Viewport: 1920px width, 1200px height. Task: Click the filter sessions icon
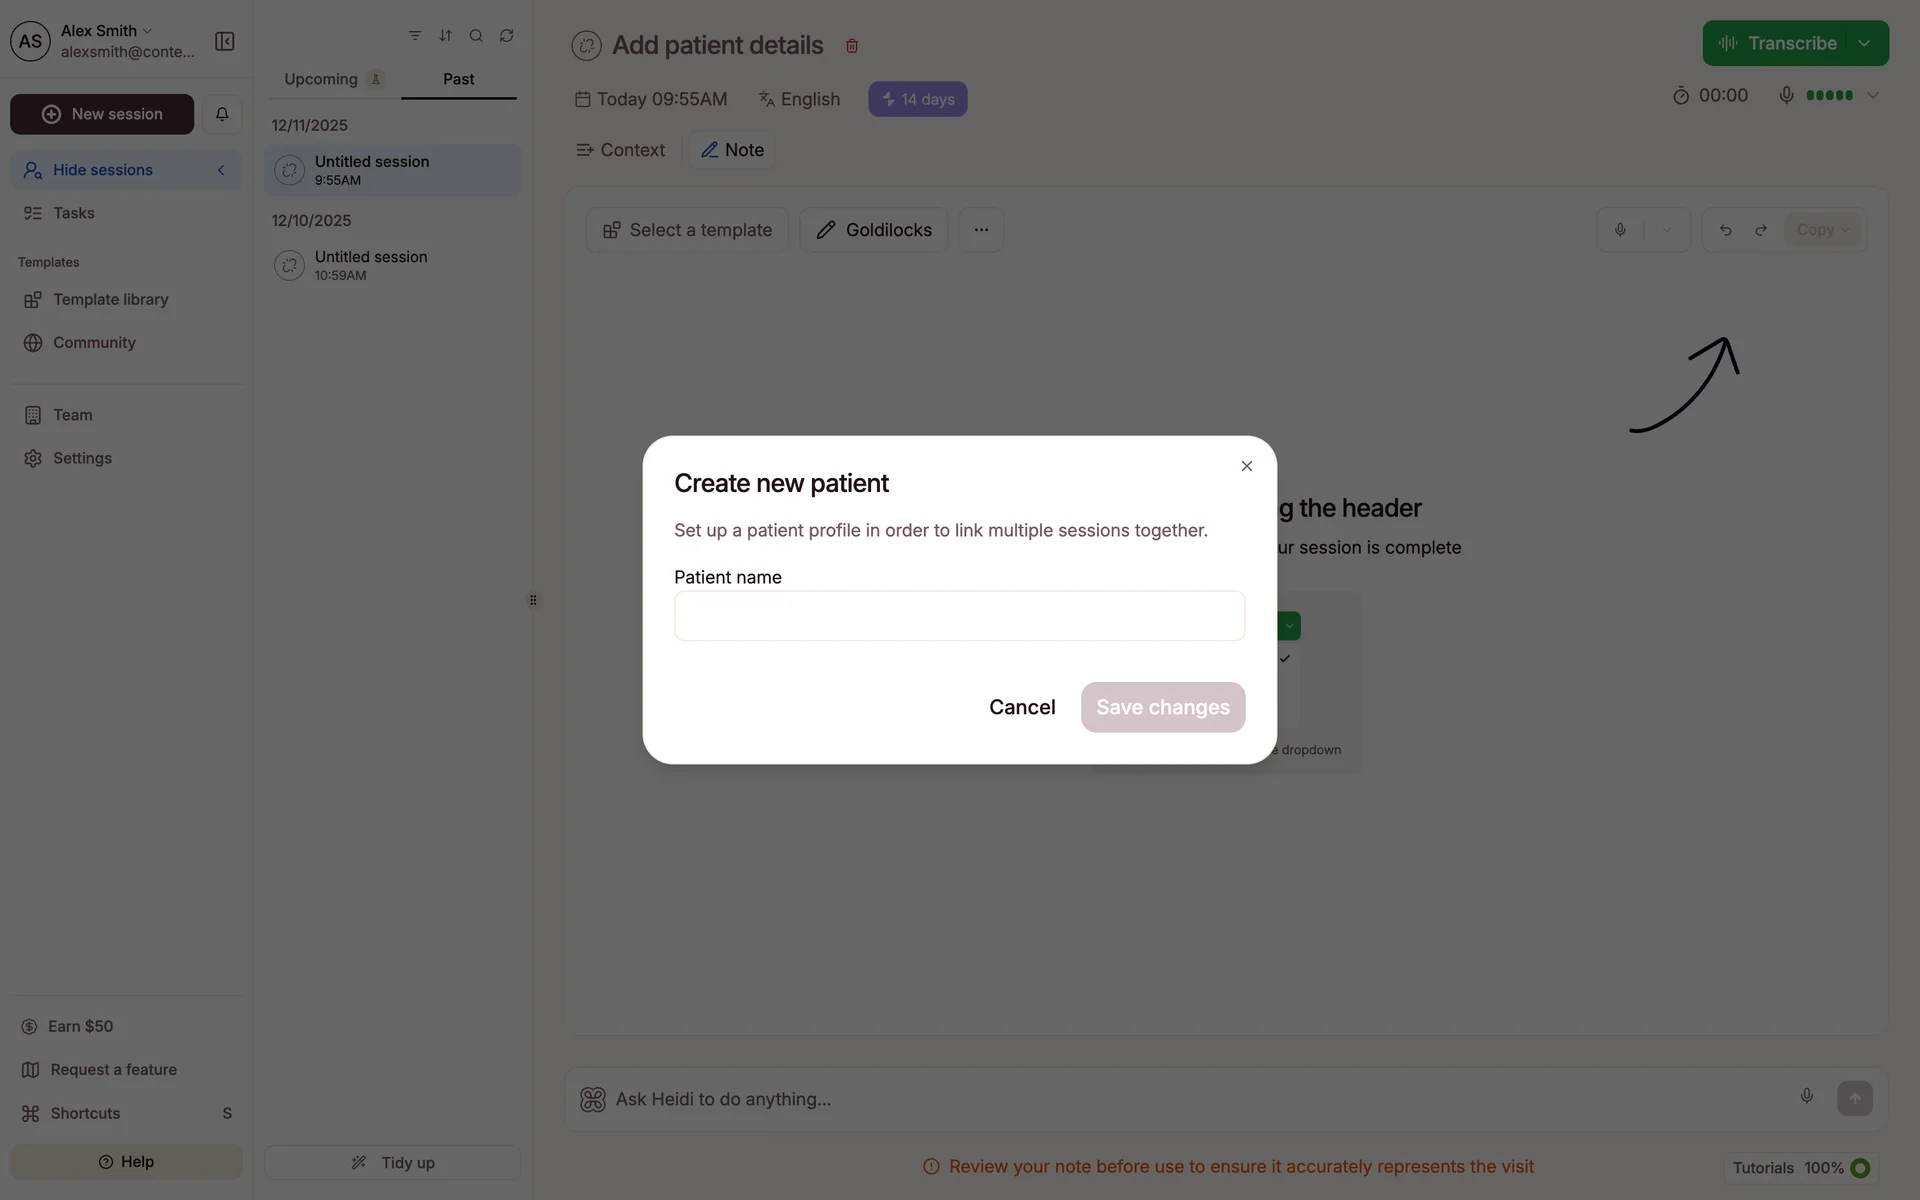[x=415, y=36]
